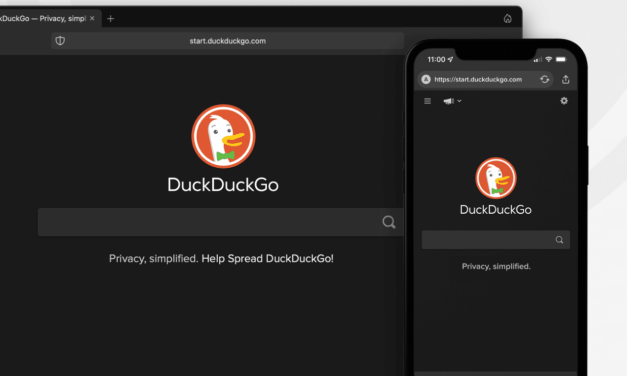Tap the phone DuckDuckGo duck logo
Screen dimensions: 627x376
pyautogui.click(x=496, y=178)
